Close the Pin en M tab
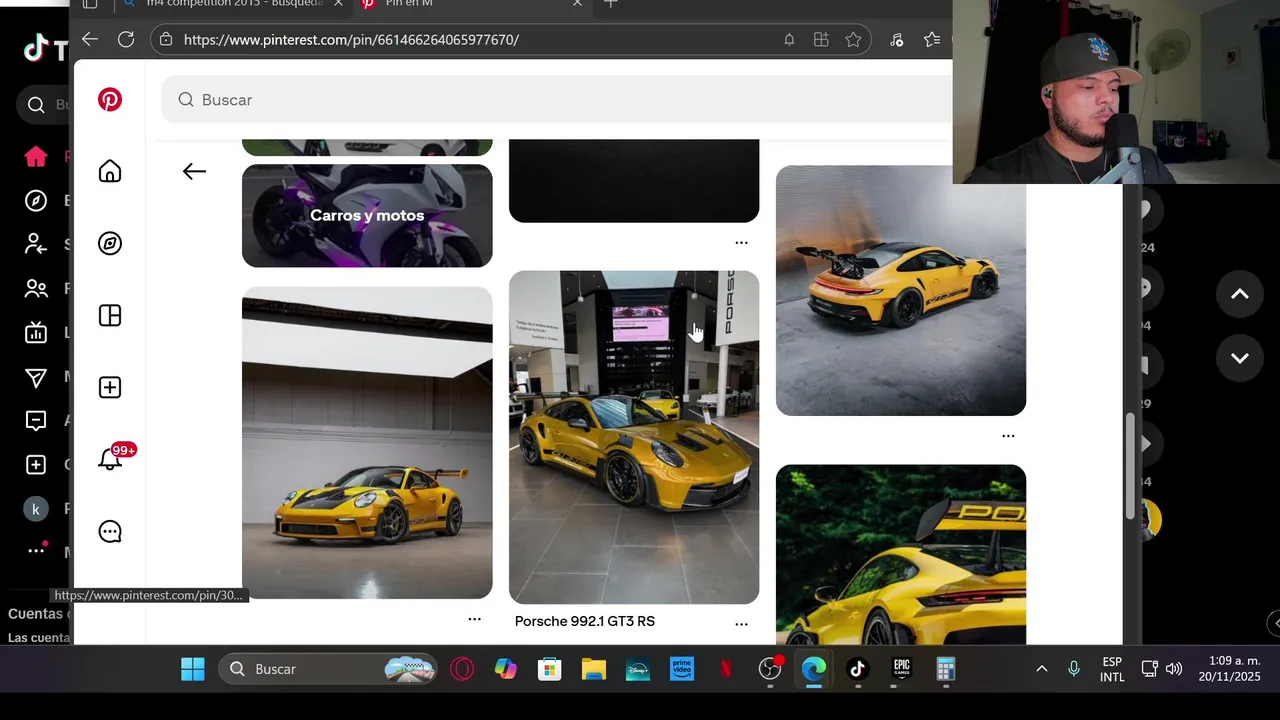 (577, 4)
